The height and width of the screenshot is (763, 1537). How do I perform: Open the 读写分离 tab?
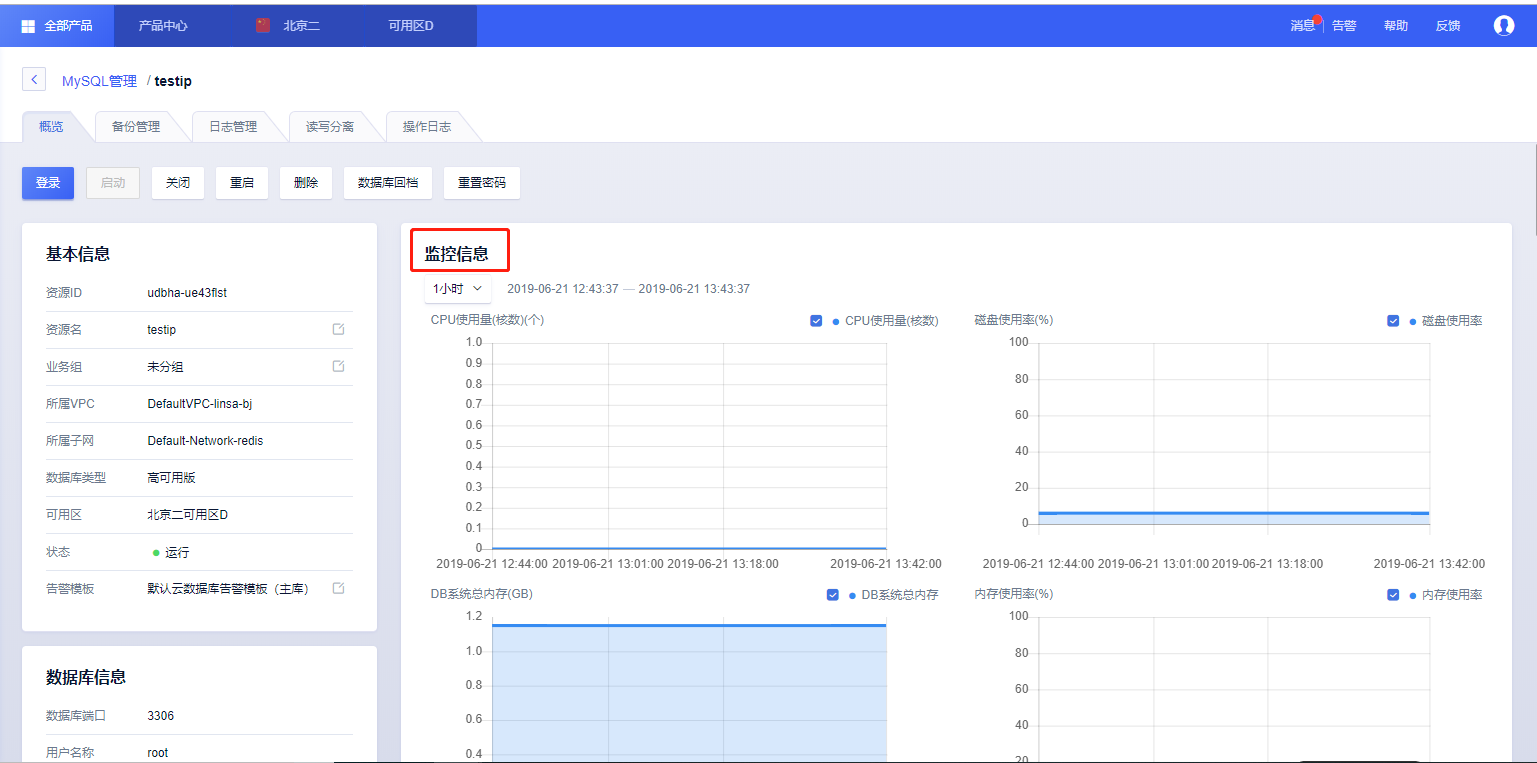[331, 126]
